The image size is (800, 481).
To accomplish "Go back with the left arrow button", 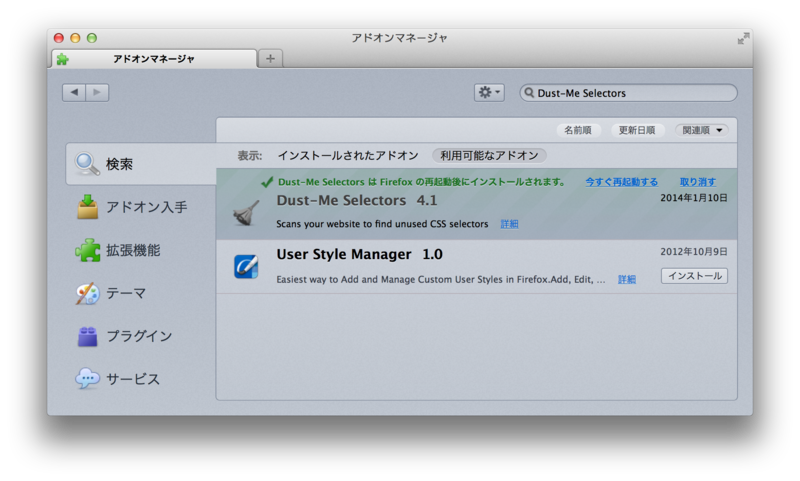I will [74, 92].
